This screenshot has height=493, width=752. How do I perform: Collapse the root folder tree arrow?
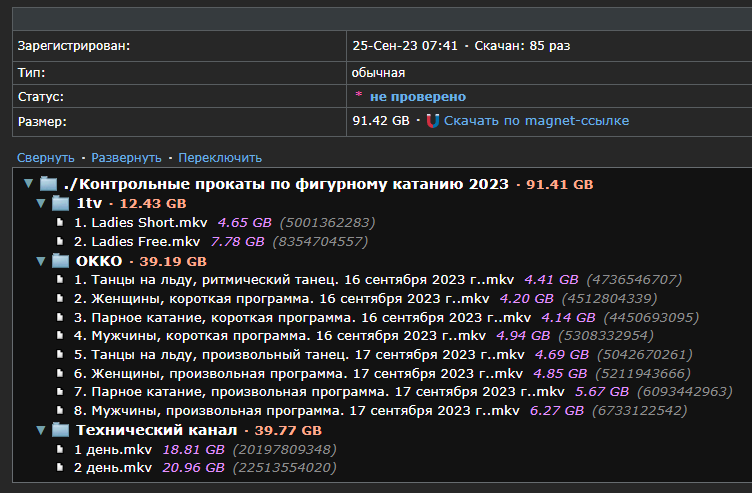pyautogui.click(x=28, y=184)
